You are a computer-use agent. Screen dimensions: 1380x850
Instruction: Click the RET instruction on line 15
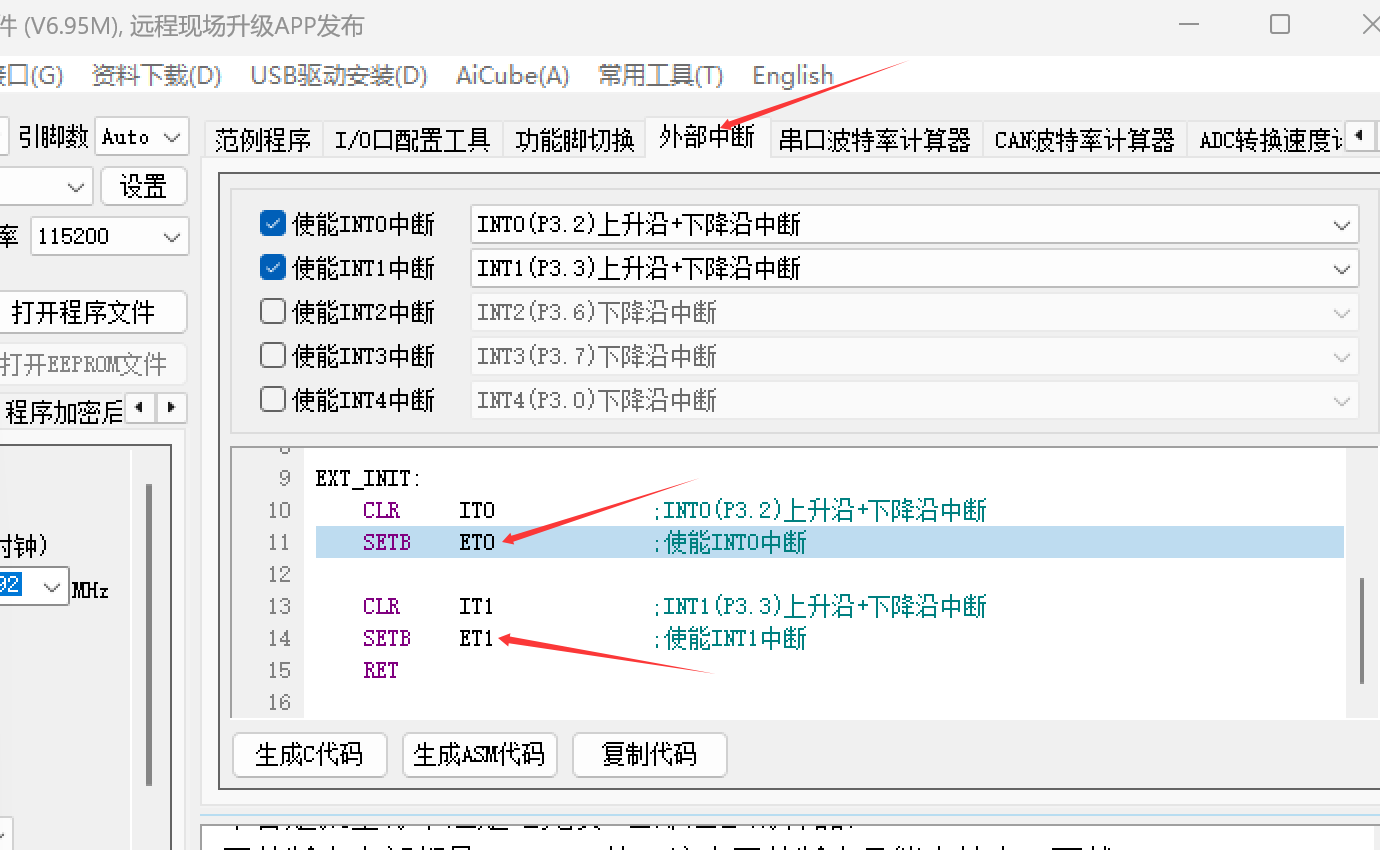click(x=381, y=671)
